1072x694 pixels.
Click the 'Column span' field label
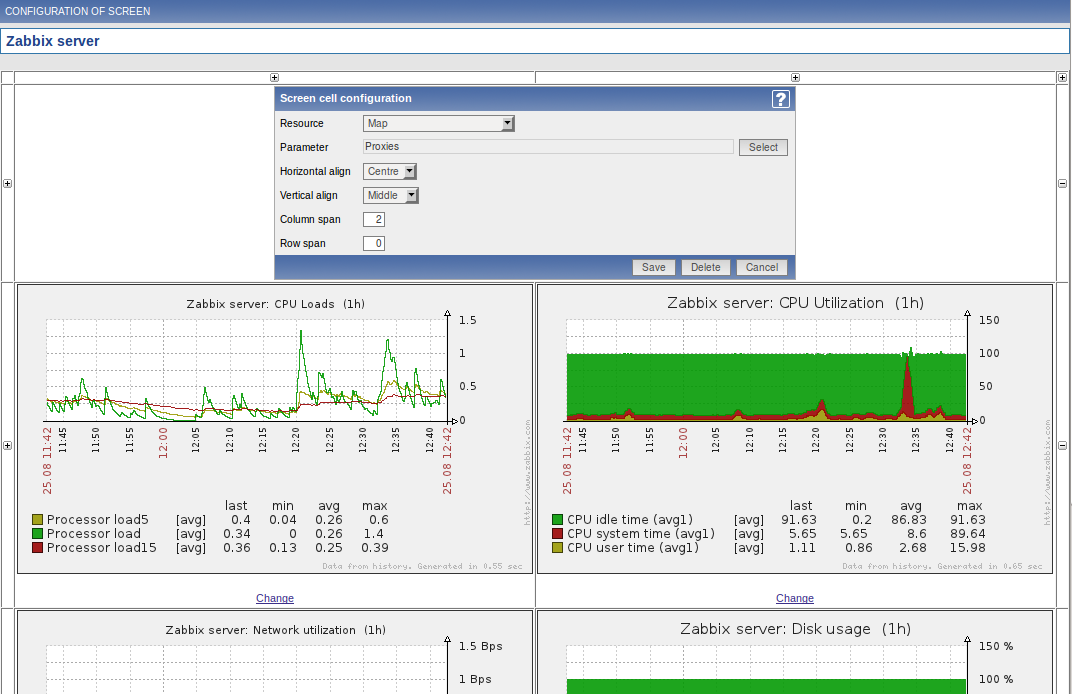click(310, 219)
